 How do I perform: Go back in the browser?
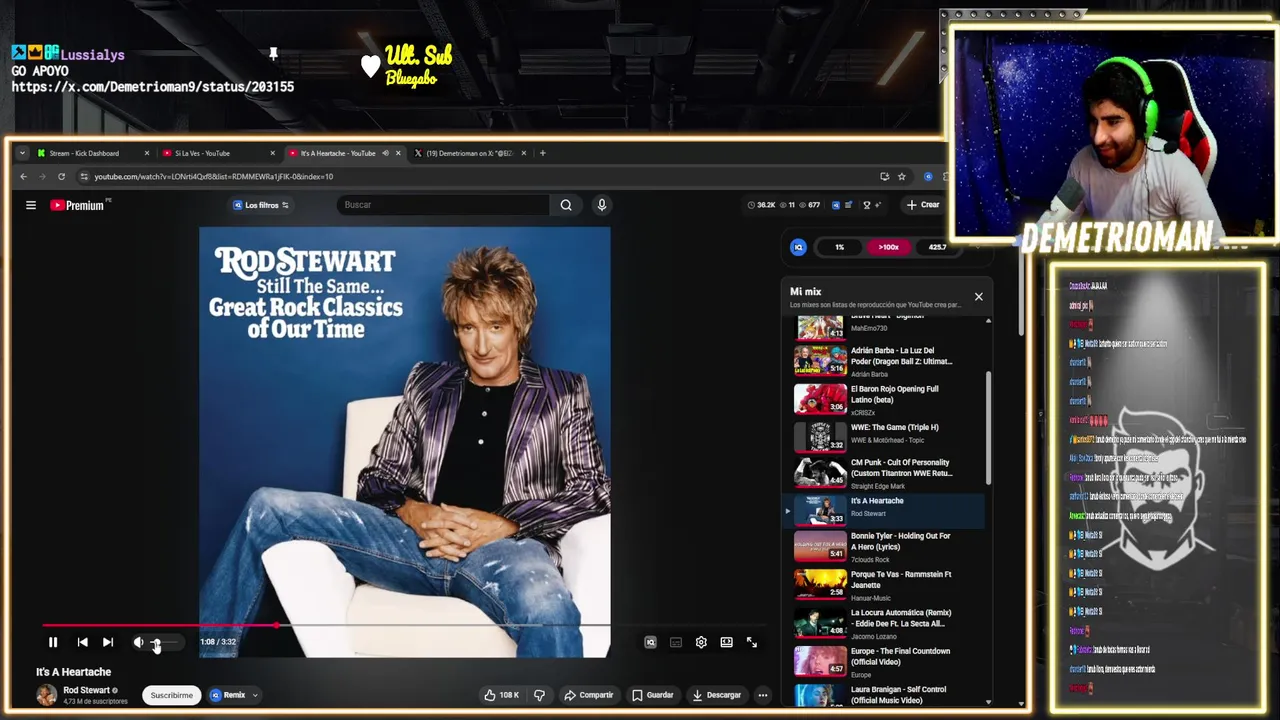tap(24, 177)
